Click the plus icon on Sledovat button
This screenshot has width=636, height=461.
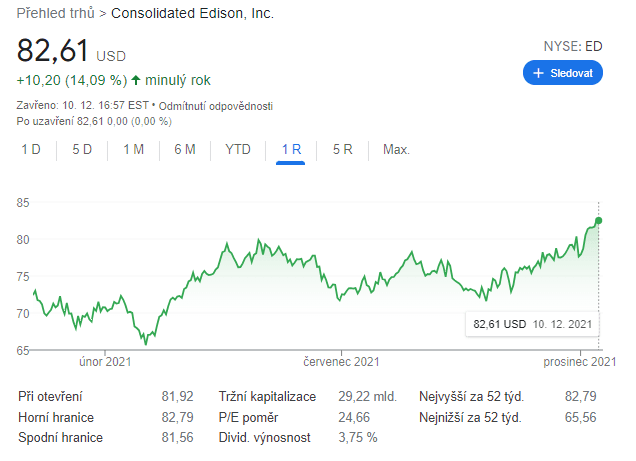click(538, 73)
